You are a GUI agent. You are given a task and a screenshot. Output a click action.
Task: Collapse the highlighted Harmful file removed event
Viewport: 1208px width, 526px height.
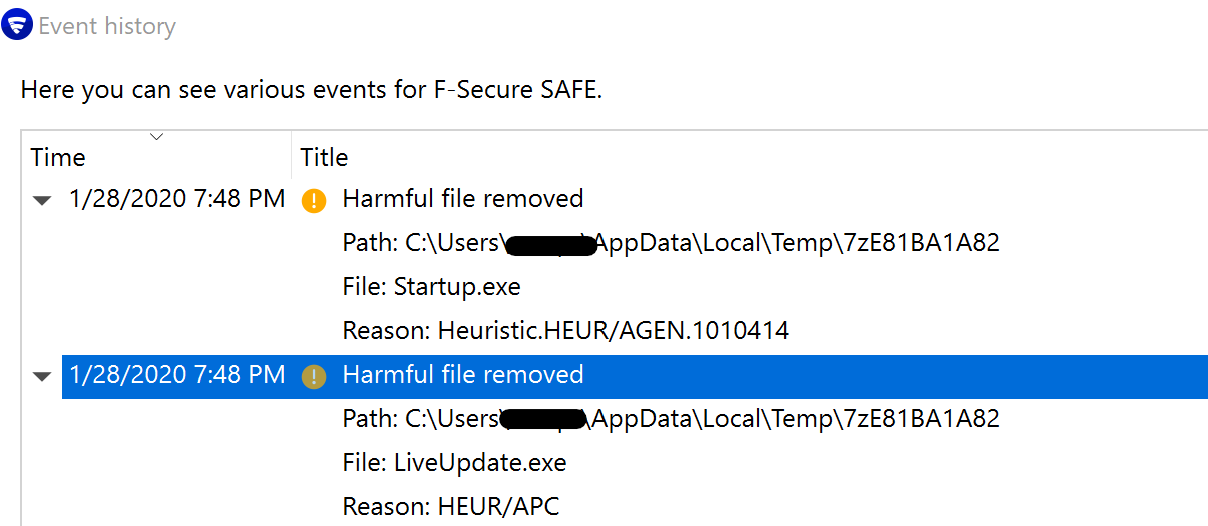click(x=41, y=377)
